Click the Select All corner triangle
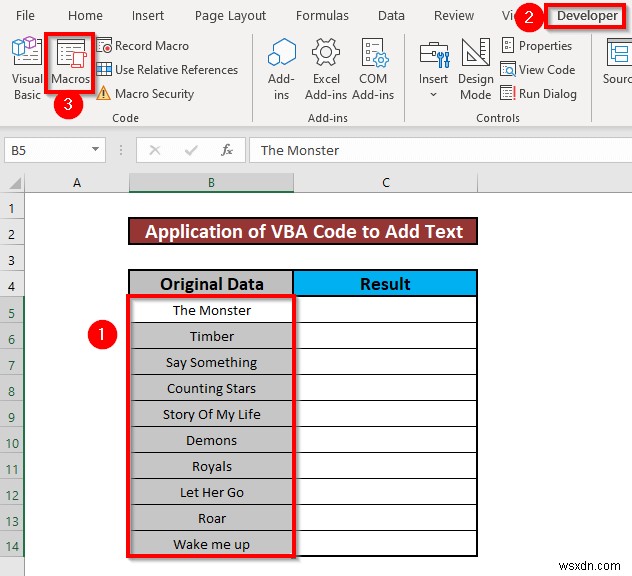The width and height of the screenshot is (632, 576). (15, 183)
